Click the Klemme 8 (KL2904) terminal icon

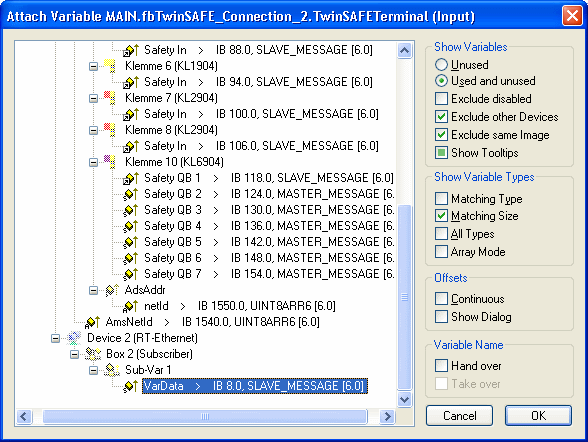tap(110, 130)
